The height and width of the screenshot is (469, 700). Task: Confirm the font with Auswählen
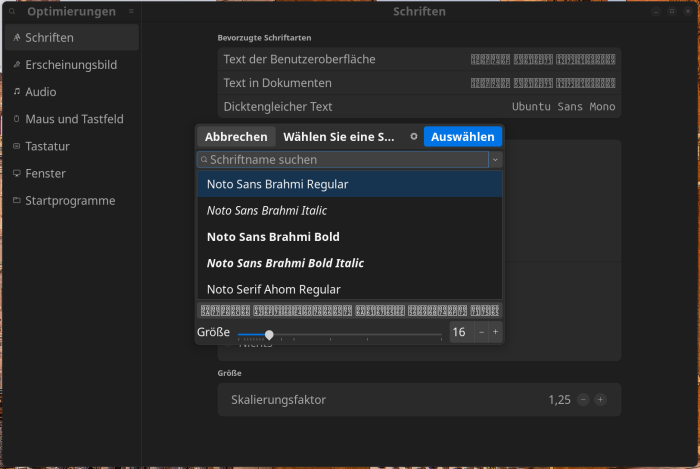(x=462, y=137)
